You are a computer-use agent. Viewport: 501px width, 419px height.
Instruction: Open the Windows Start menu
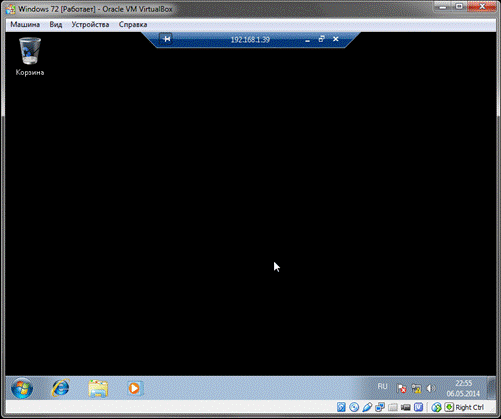[22, 388]
